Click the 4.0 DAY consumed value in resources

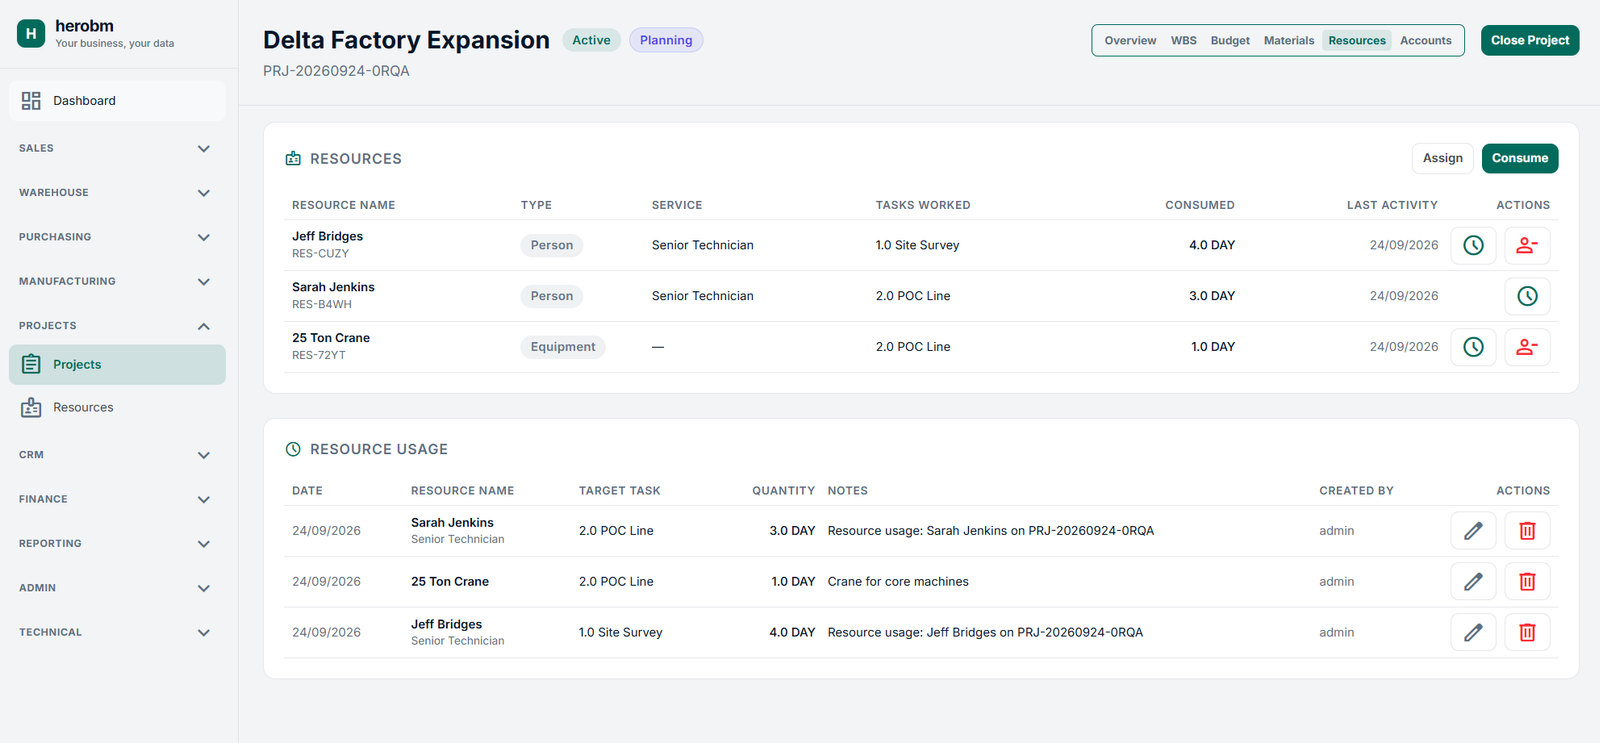[1212, 245]
